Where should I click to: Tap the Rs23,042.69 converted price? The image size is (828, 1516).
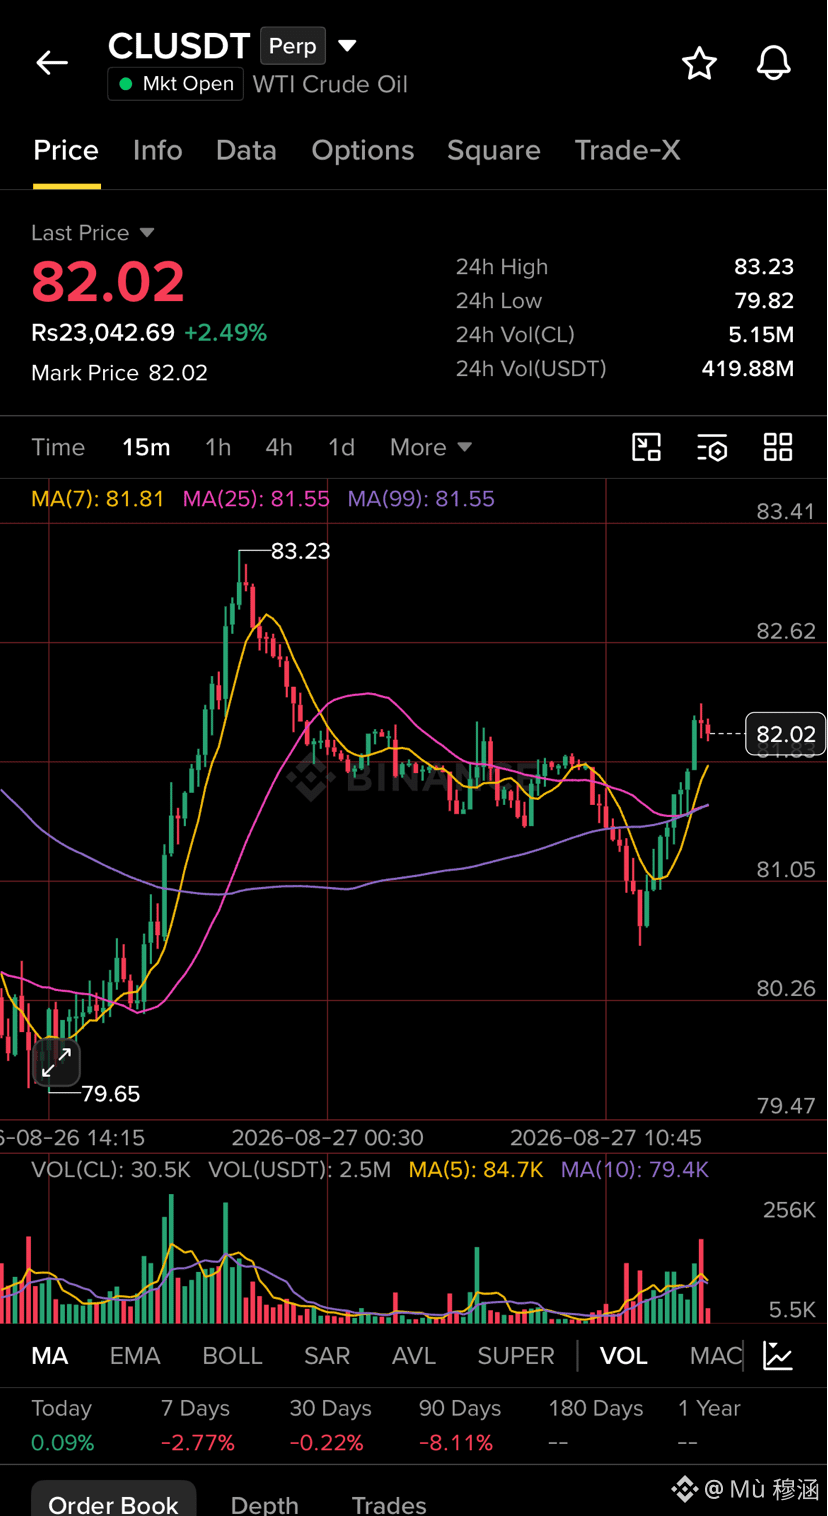click(x=103, y=333)
